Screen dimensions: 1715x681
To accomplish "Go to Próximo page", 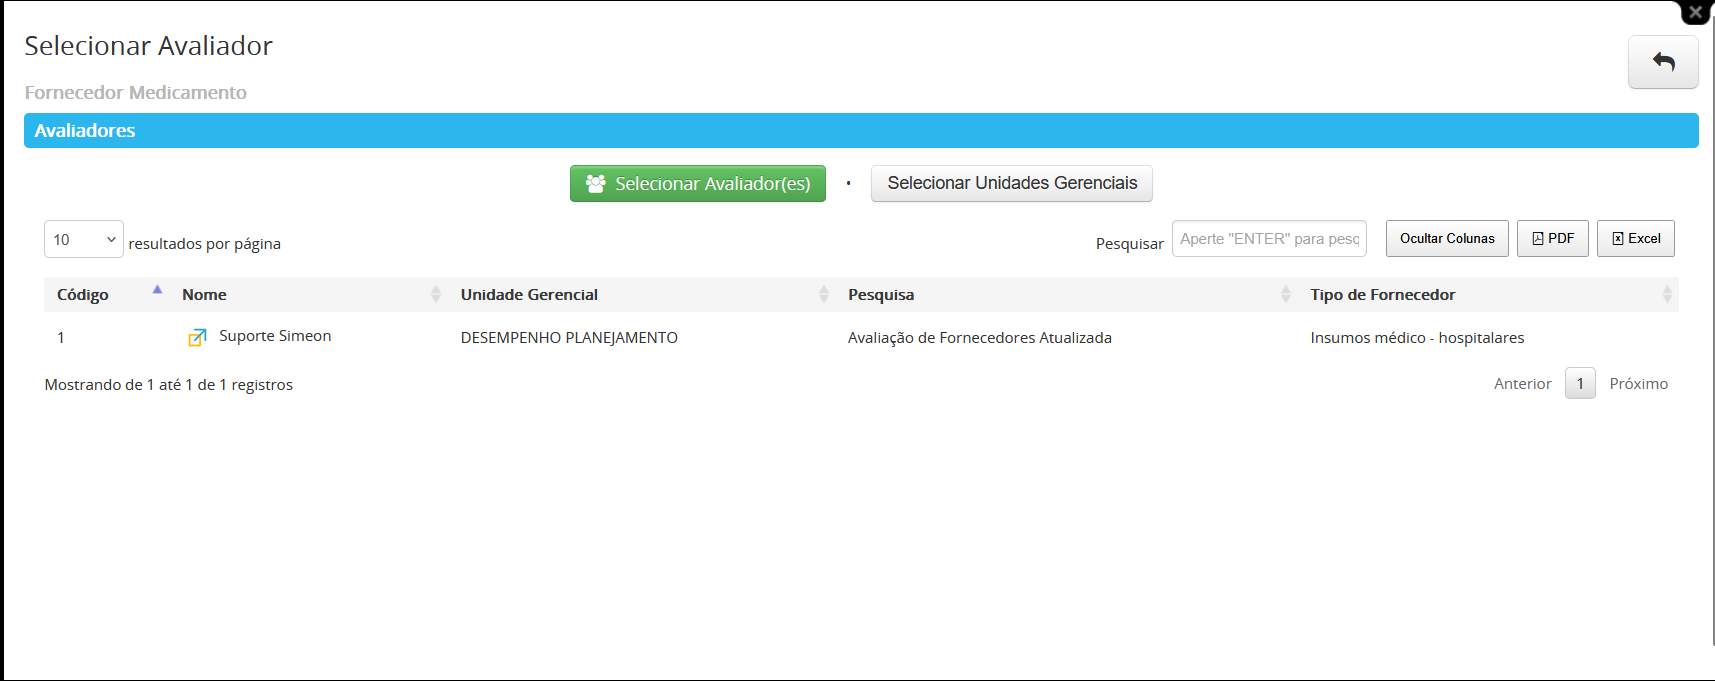I will click(x=1638, y=384).
